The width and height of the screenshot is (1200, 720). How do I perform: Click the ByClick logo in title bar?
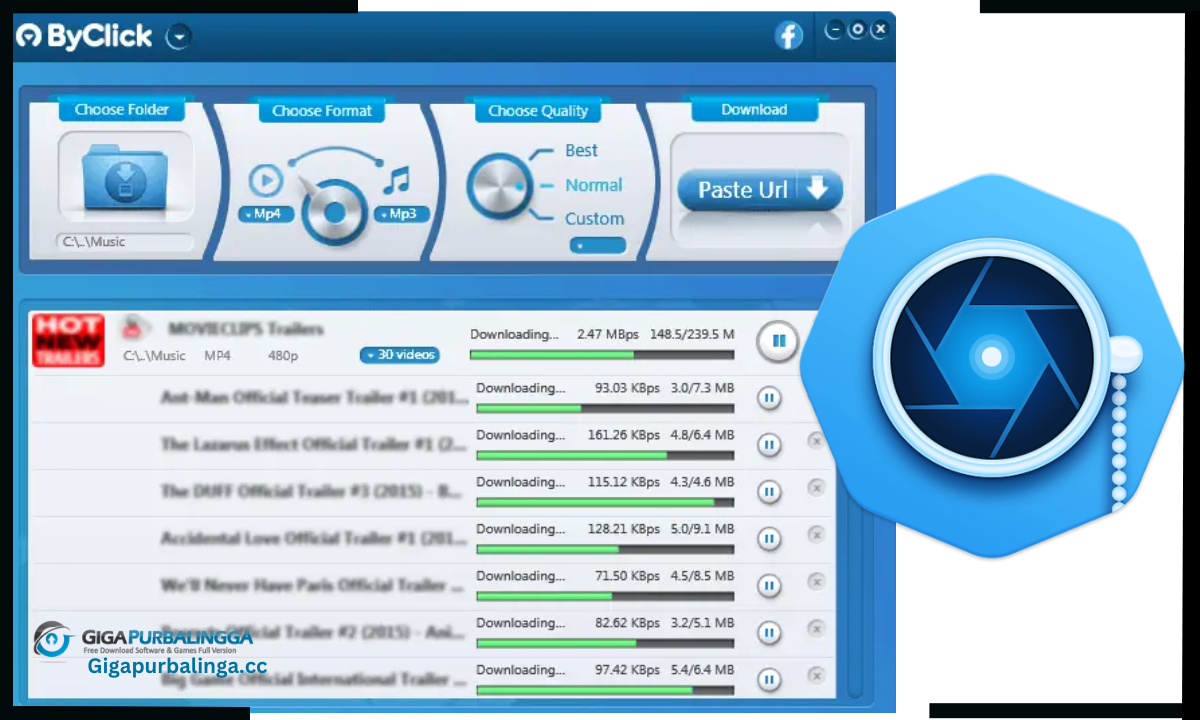84,37
